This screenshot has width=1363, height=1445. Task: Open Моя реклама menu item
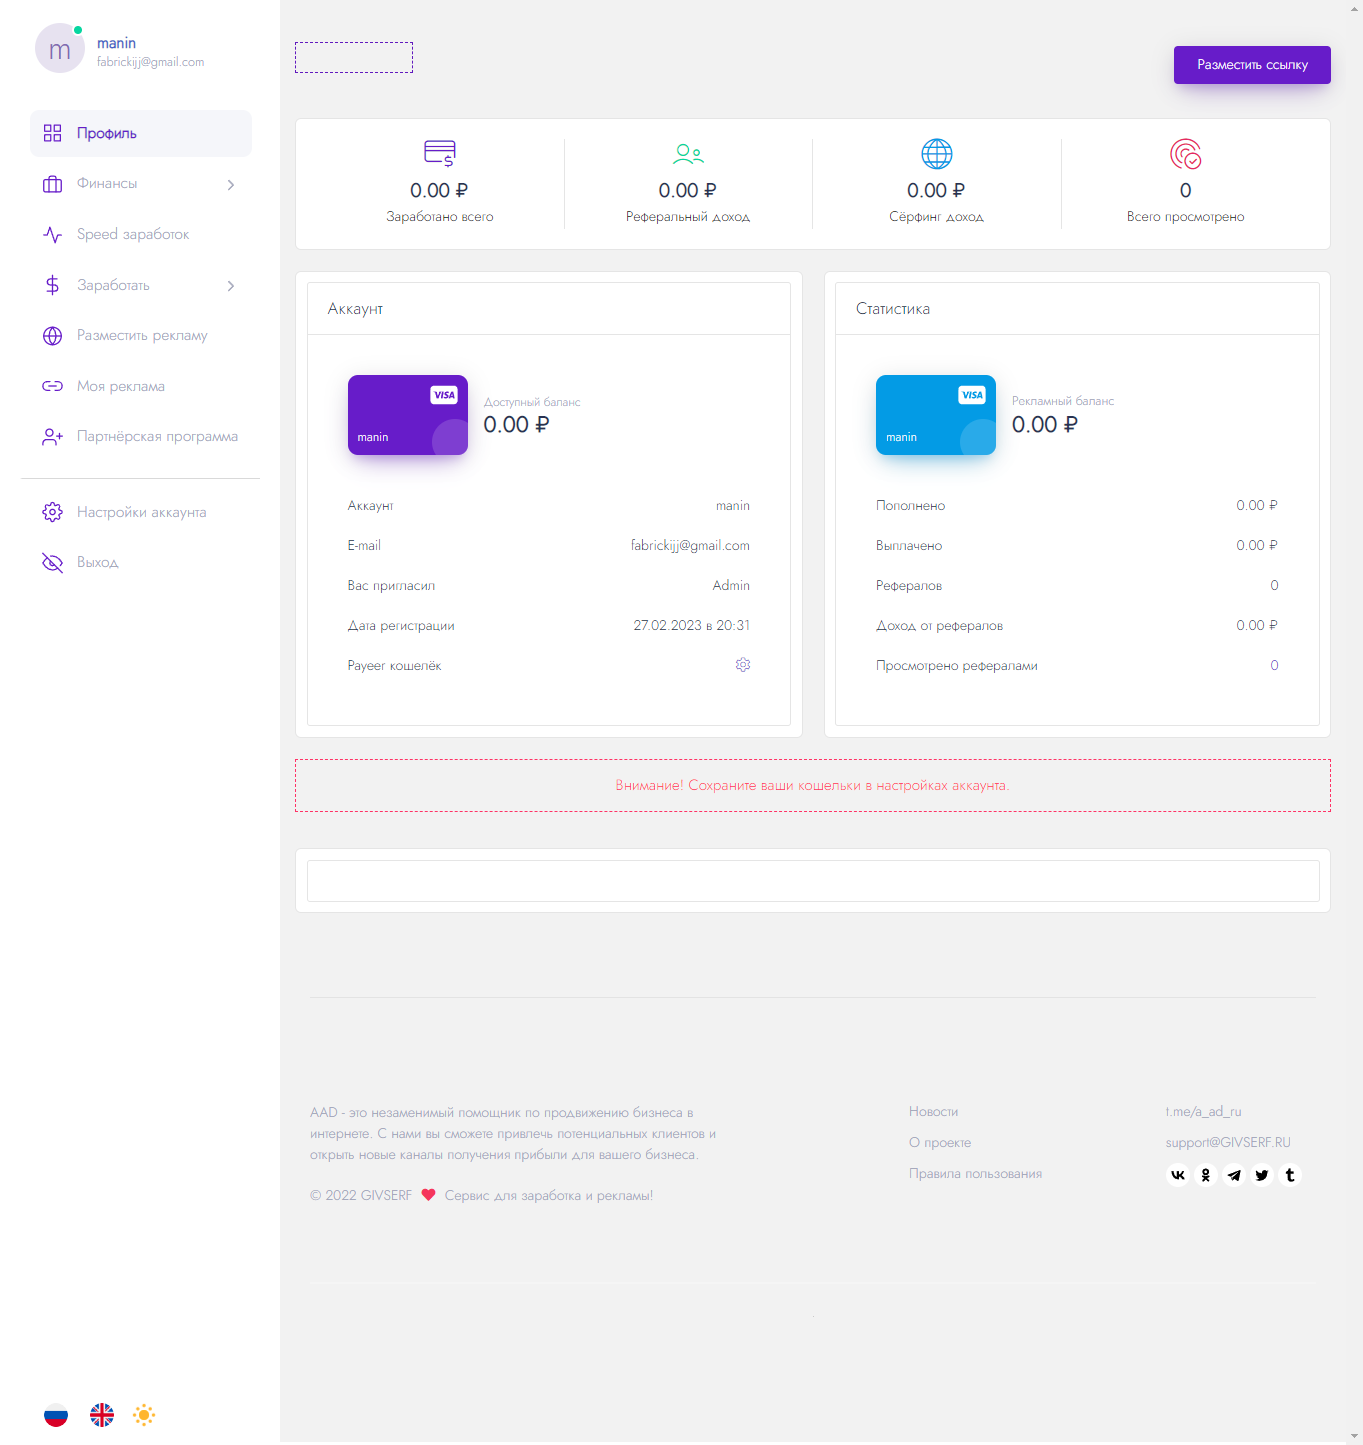(141, 386)
